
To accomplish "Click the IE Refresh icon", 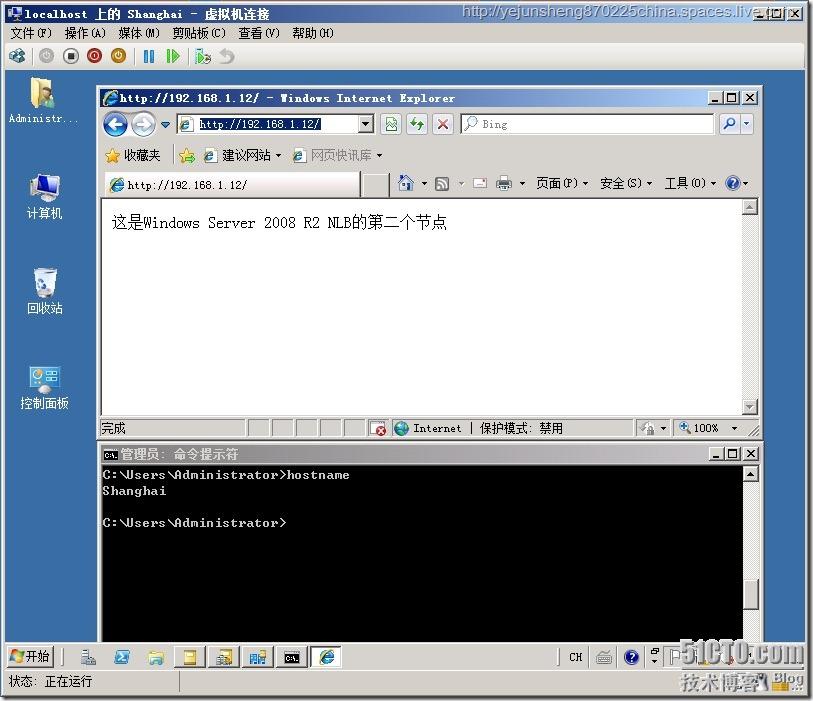I will (x=417, y=124).
